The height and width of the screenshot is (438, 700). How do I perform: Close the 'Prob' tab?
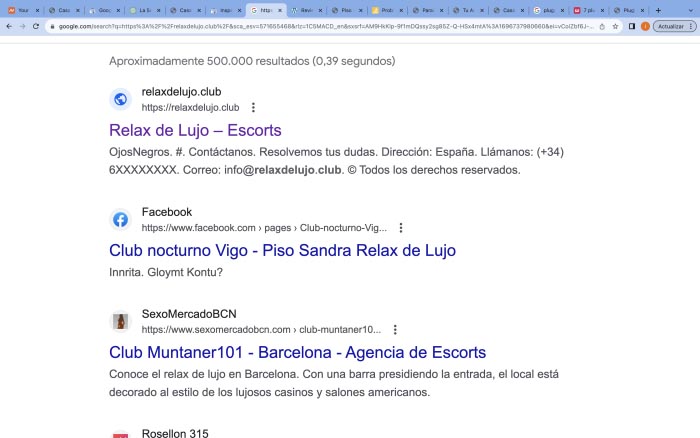click(x=401, y=10)
